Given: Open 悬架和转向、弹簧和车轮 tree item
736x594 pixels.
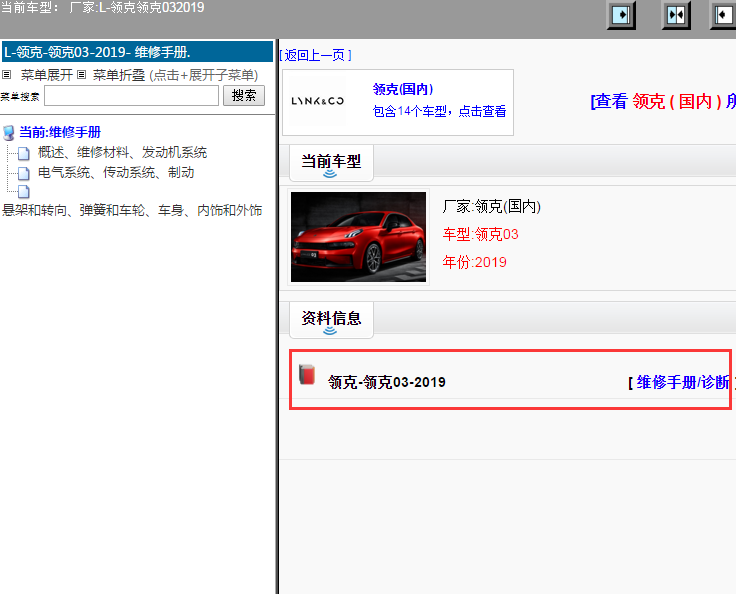Looking at the screenshot, I should point(132,210).
